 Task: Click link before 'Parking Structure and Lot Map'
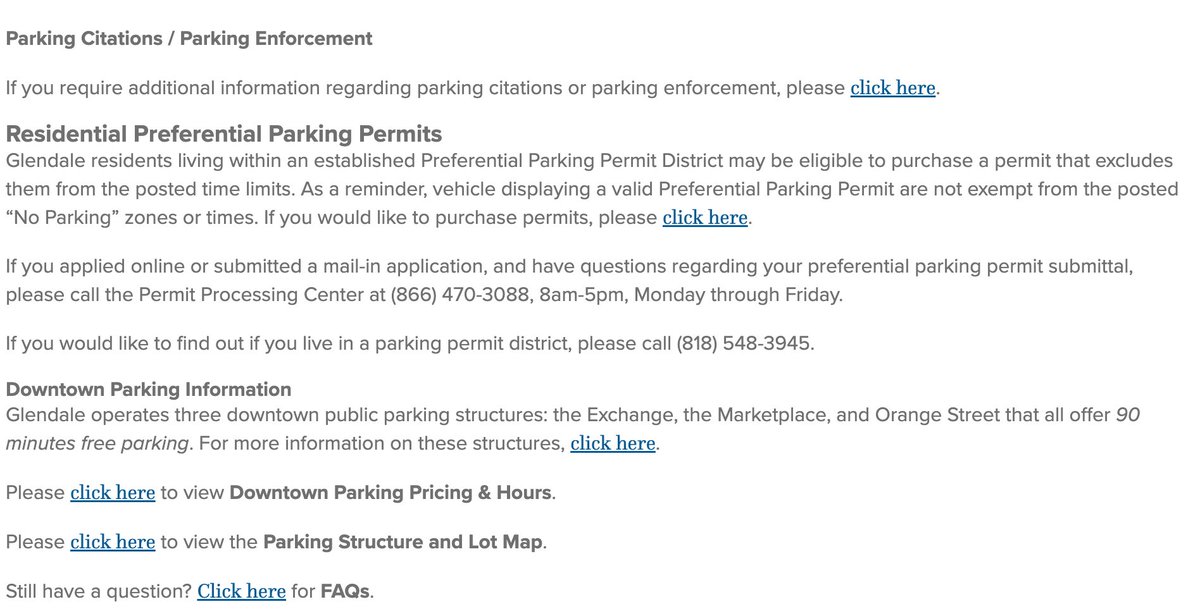point(112,543)
